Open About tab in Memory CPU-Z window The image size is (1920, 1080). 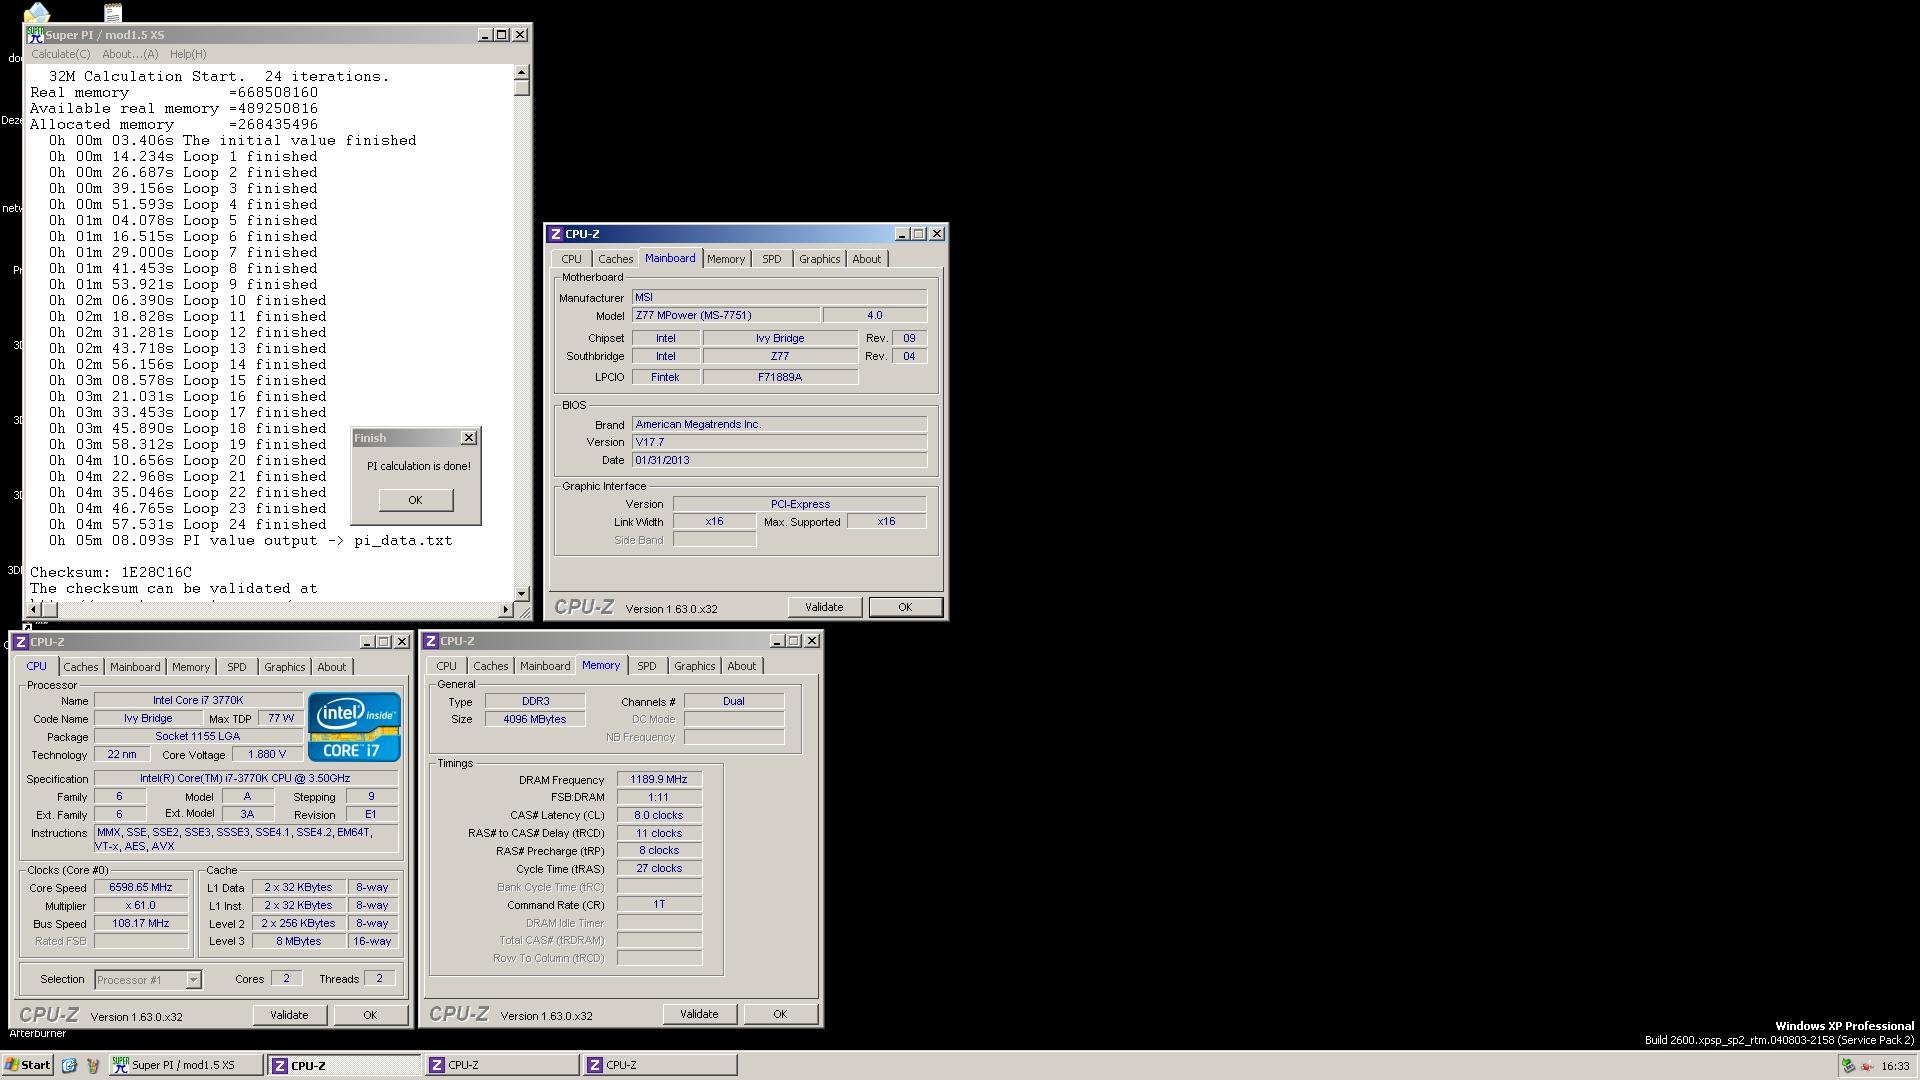point(741,666)
